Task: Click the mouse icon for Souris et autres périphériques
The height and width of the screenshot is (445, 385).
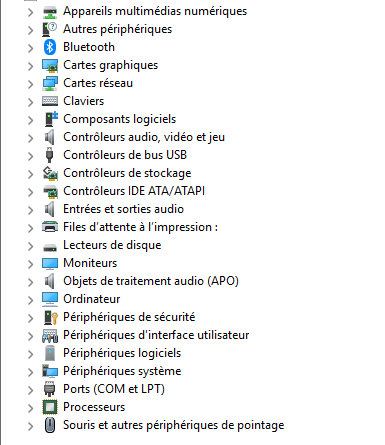Action: coord(50,425)
